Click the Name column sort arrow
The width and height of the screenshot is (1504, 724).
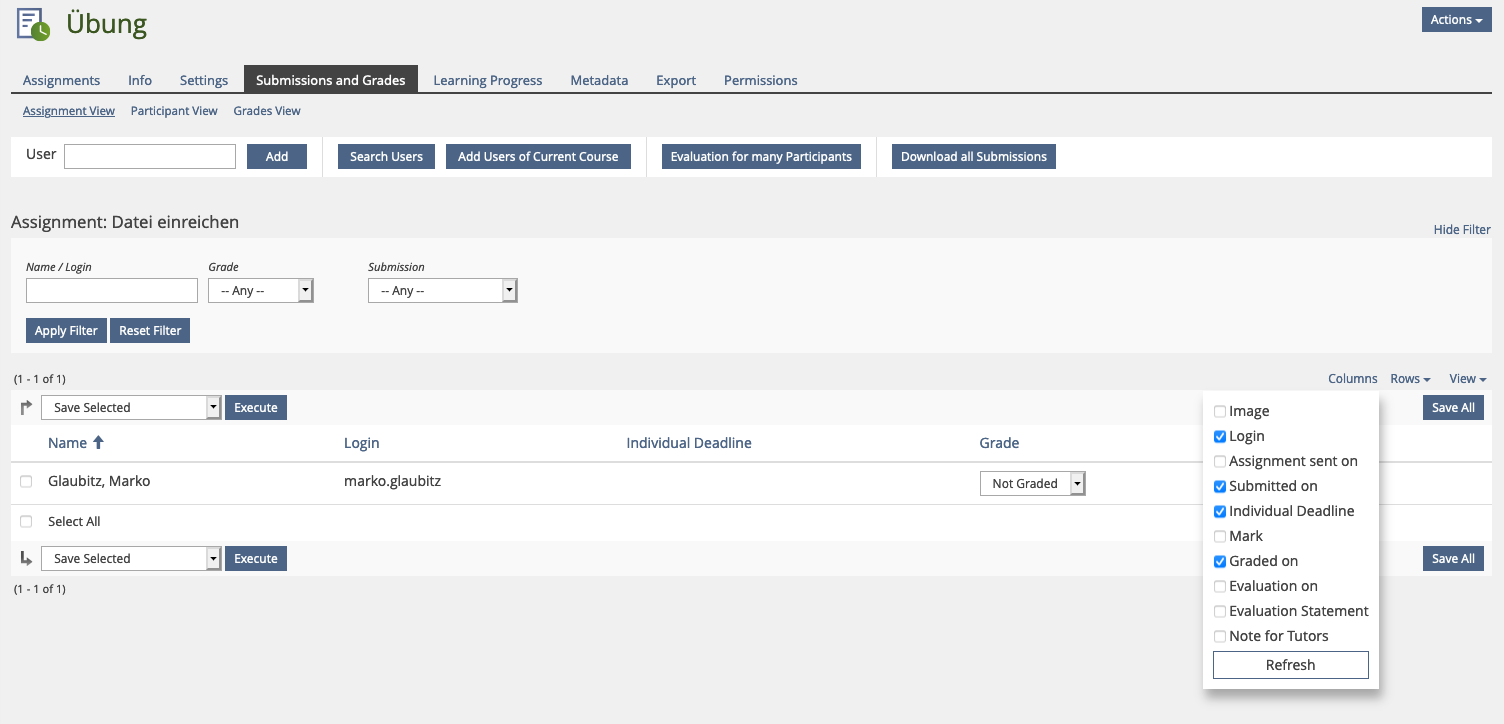pos(98,443)
